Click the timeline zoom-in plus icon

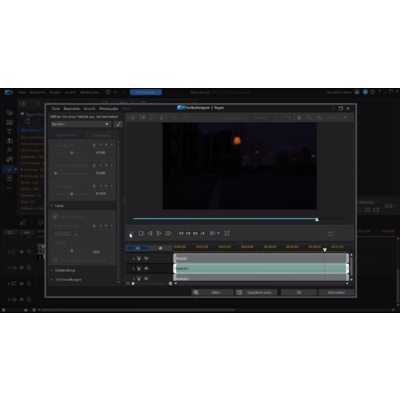(170, 283)
